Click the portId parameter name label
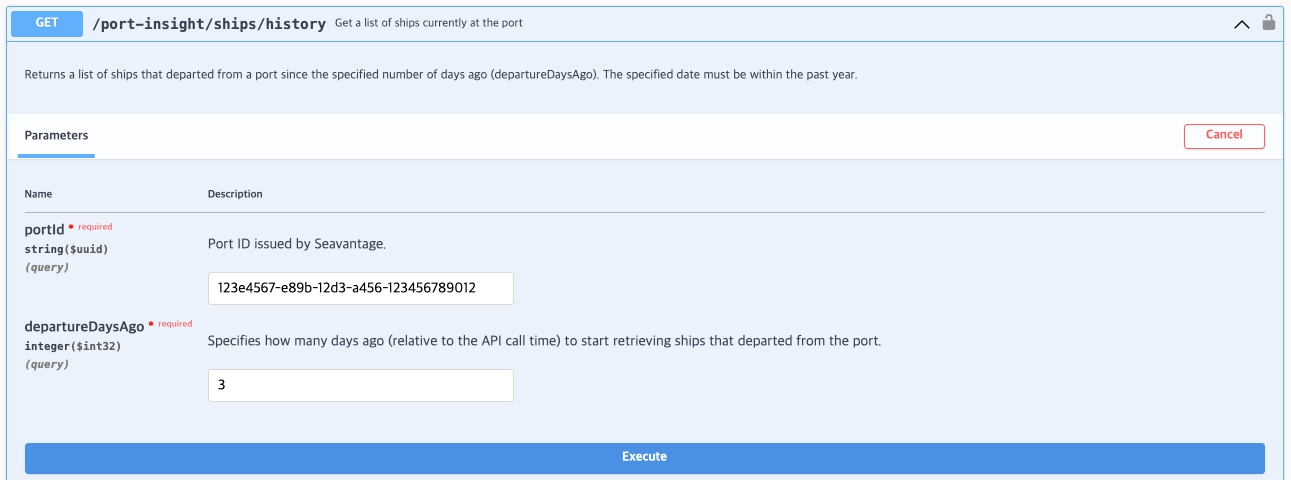Image resolution: width=1291 pixels, height=480 pixels. (44, 230)
